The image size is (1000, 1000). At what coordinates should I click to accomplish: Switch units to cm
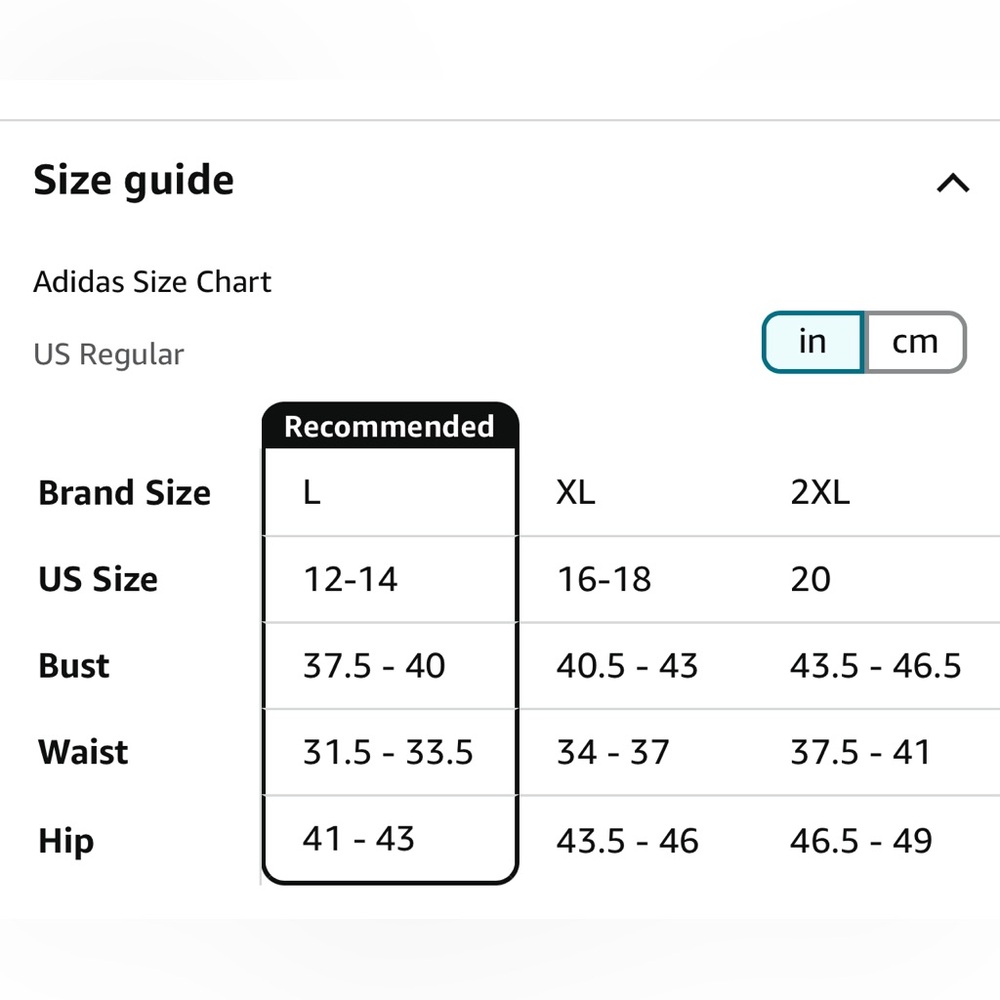tap(915, 342)
